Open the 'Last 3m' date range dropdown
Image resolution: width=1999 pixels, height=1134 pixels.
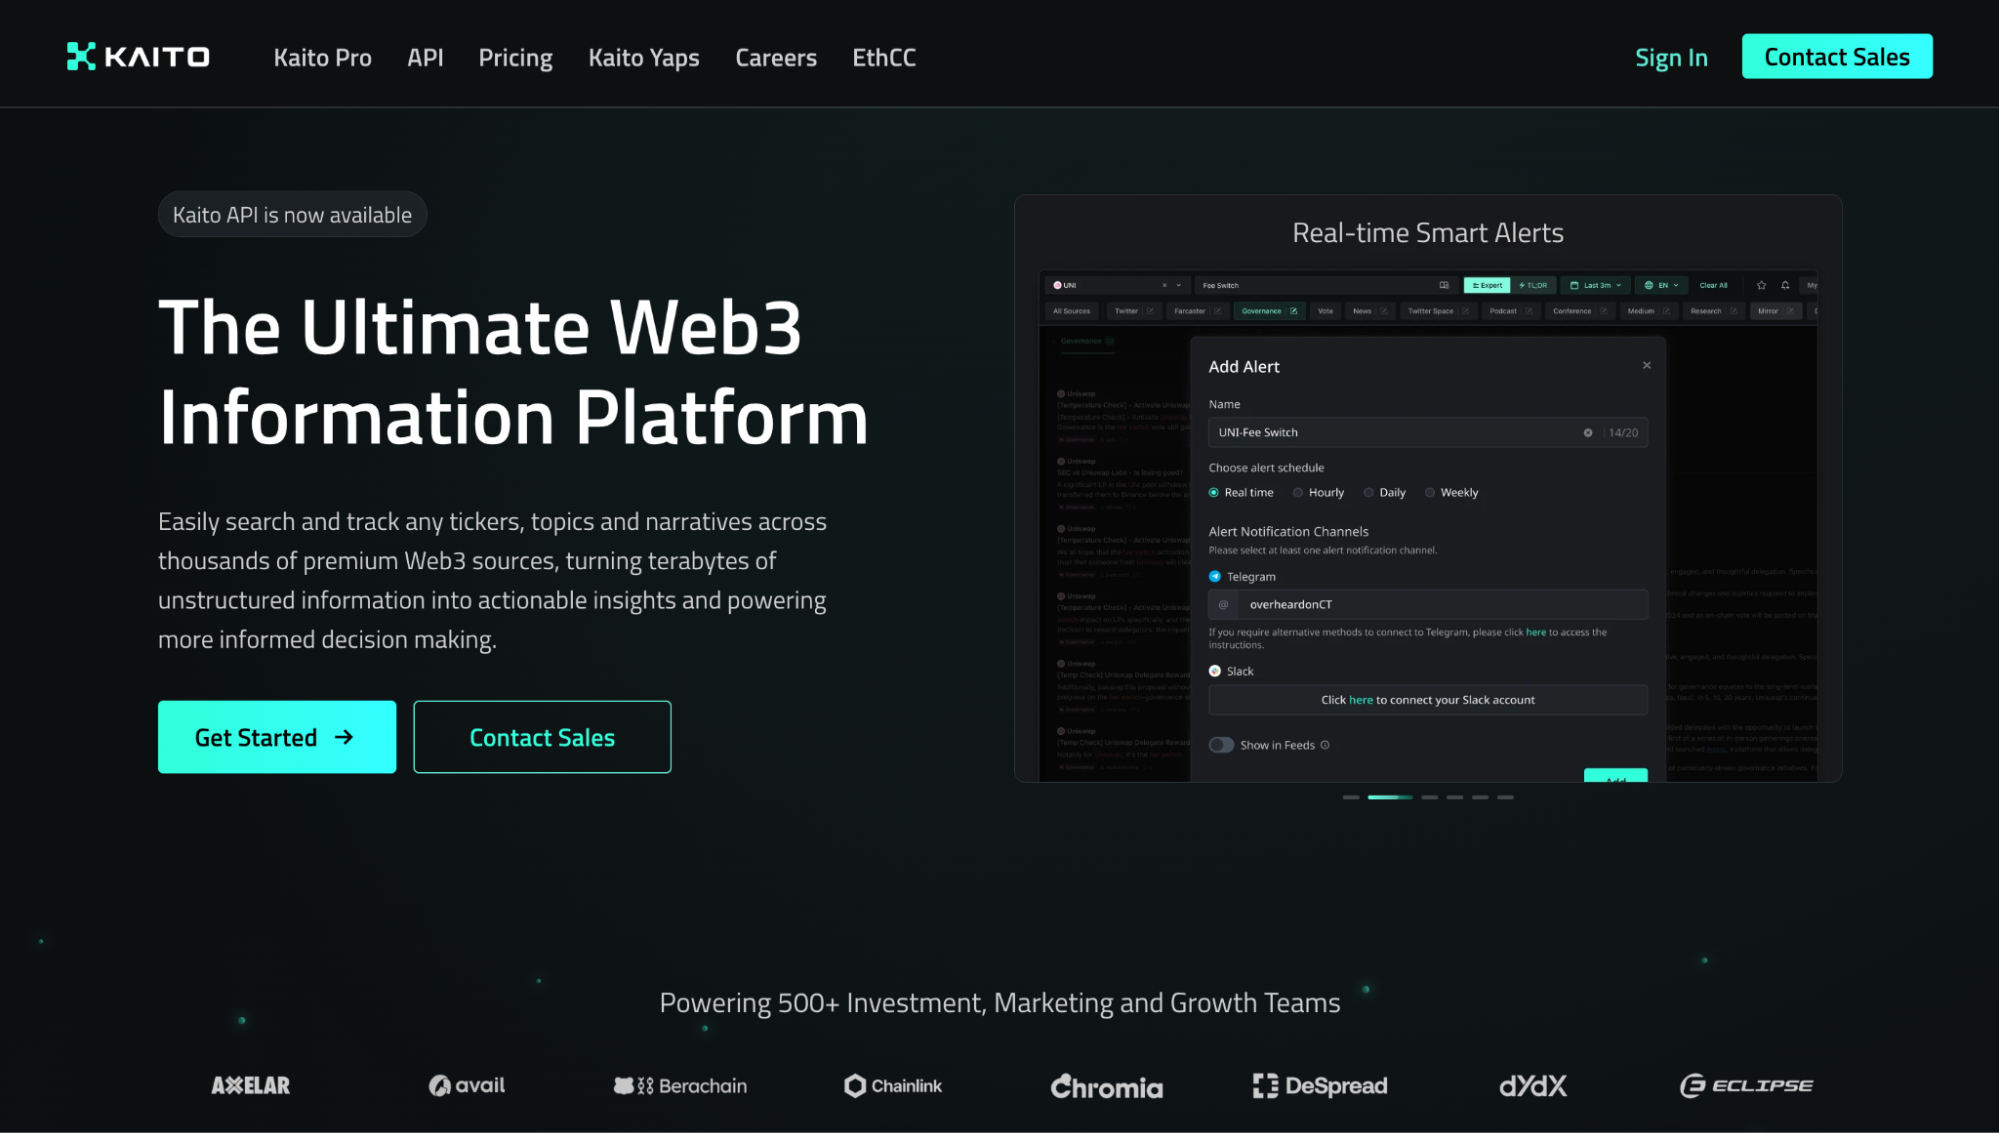pos(1596,286)
